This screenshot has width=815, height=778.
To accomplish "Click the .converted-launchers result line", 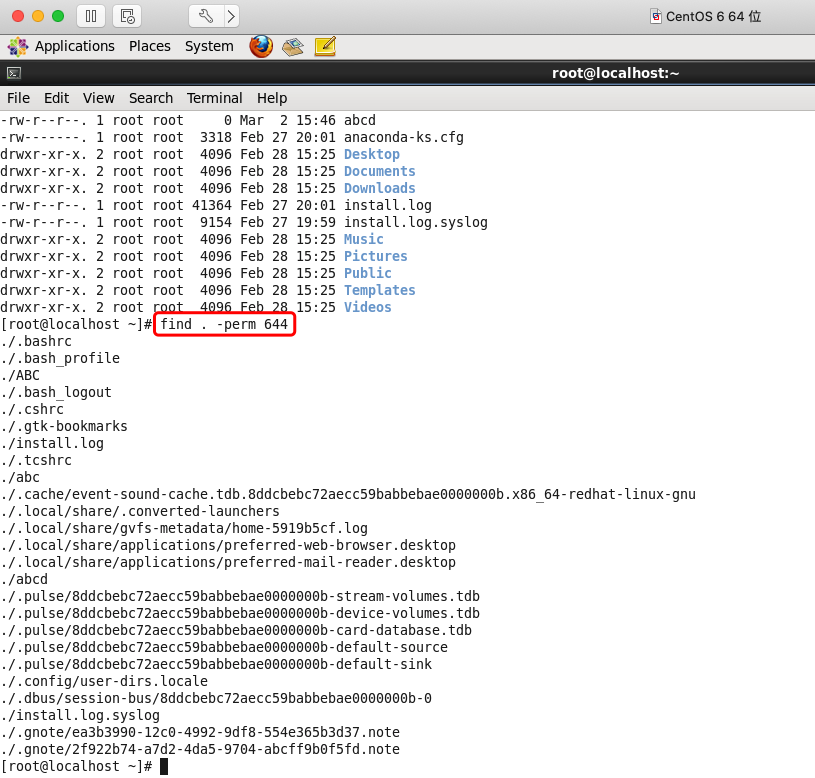I will tap(140, 511).
